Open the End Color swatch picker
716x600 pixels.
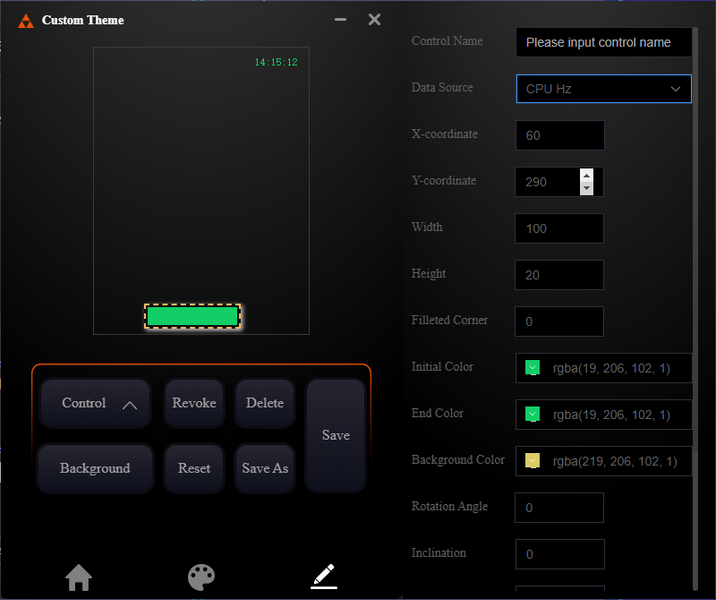(x=532, y=414)
